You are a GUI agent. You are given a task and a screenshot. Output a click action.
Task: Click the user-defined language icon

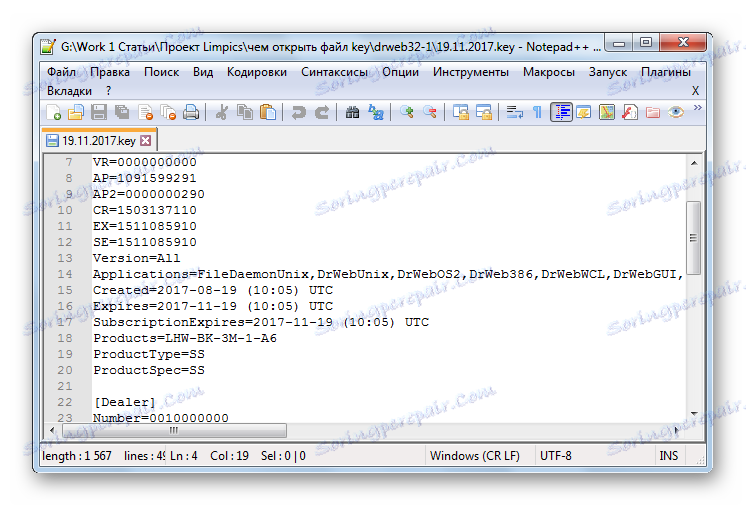point(584,113)
